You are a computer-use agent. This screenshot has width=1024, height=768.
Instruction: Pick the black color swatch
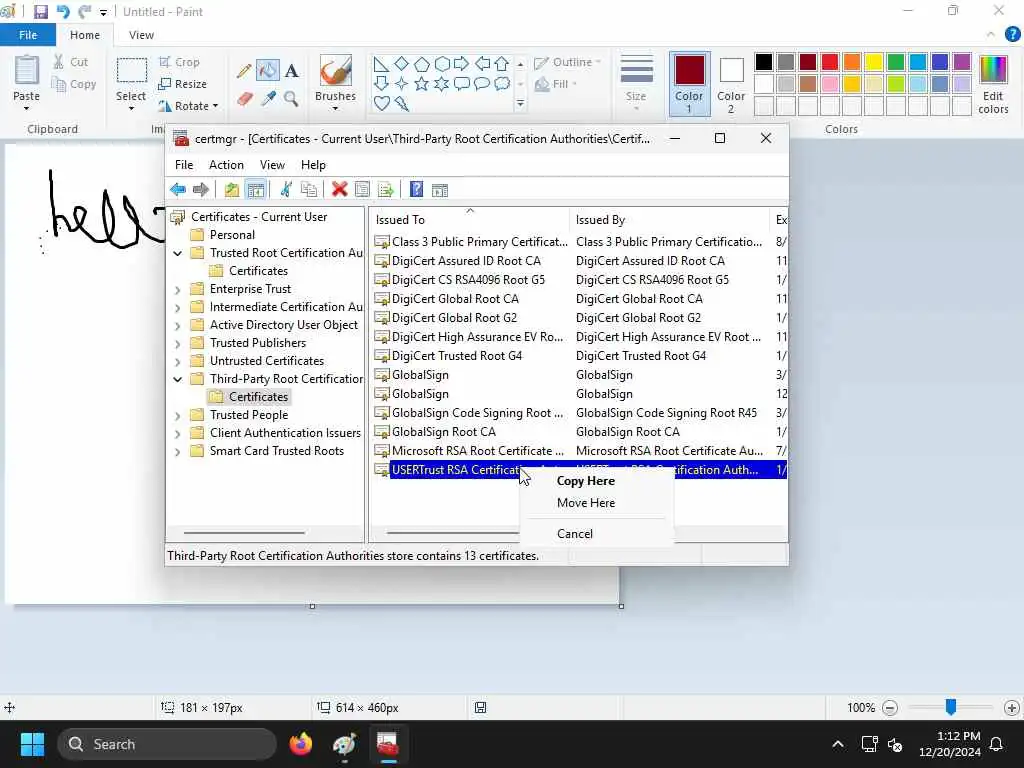pos(764,62)
